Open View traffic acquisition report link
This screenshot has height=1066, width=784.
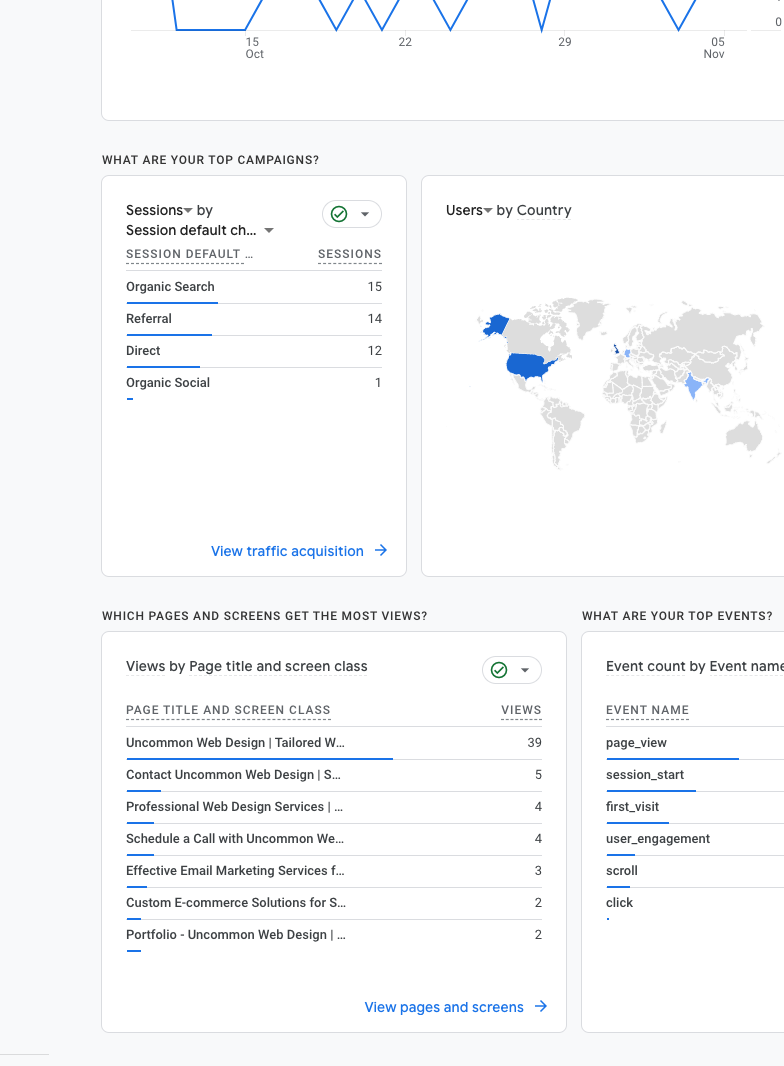coord(287,551)
